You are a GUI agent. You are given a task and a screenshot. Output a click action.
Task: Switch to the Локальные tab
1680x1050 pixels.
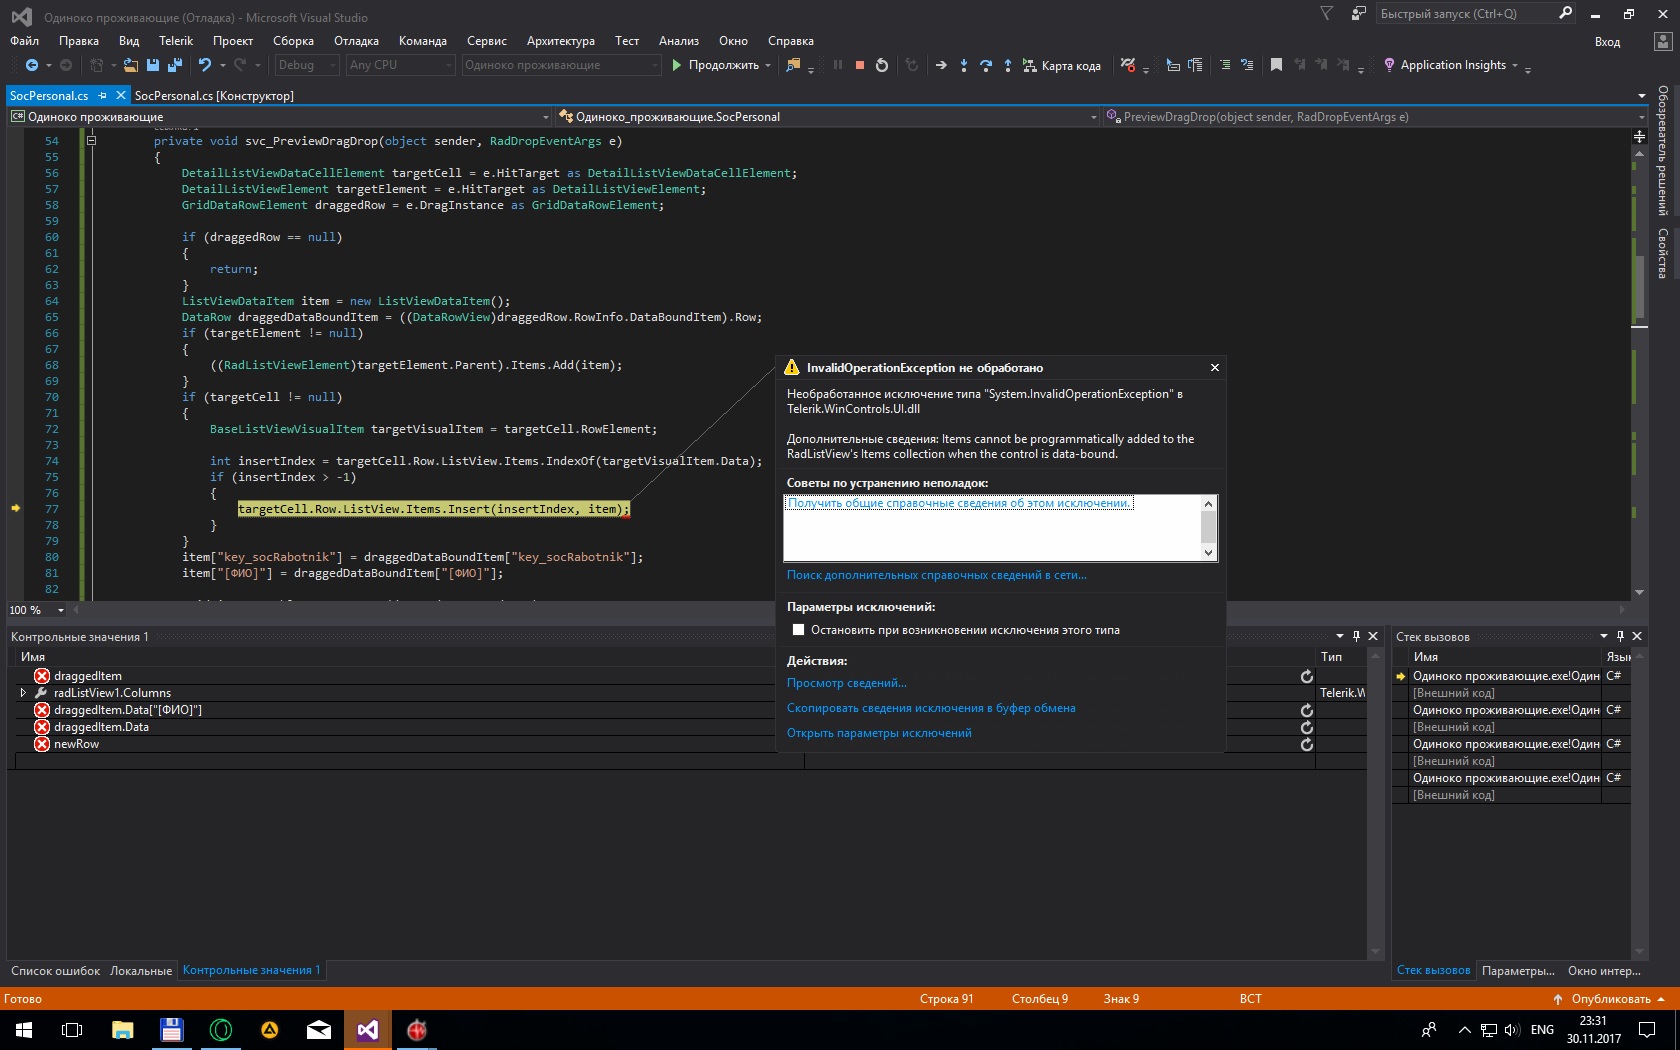pos(141,971)
